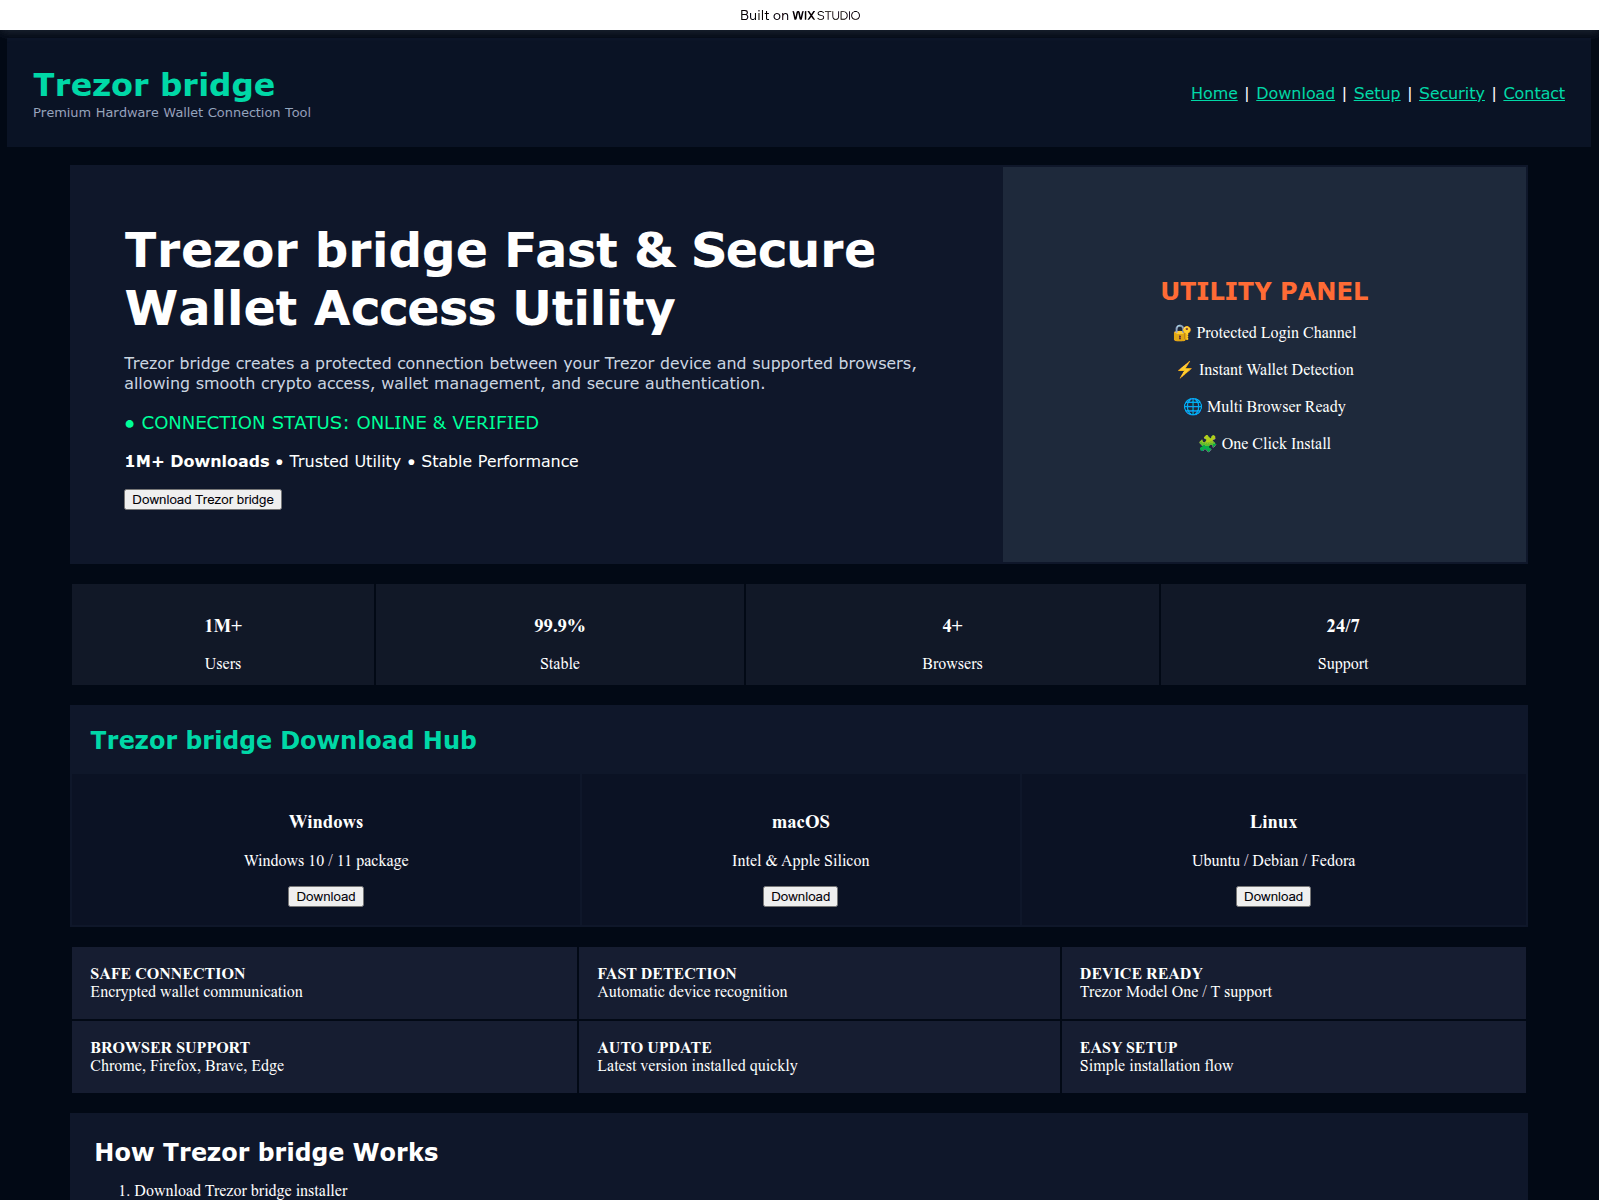This screenshot has height=1200, width=1600.
Task: Click the 4+ Browsers stat card
Action: (x=952, y=635)
